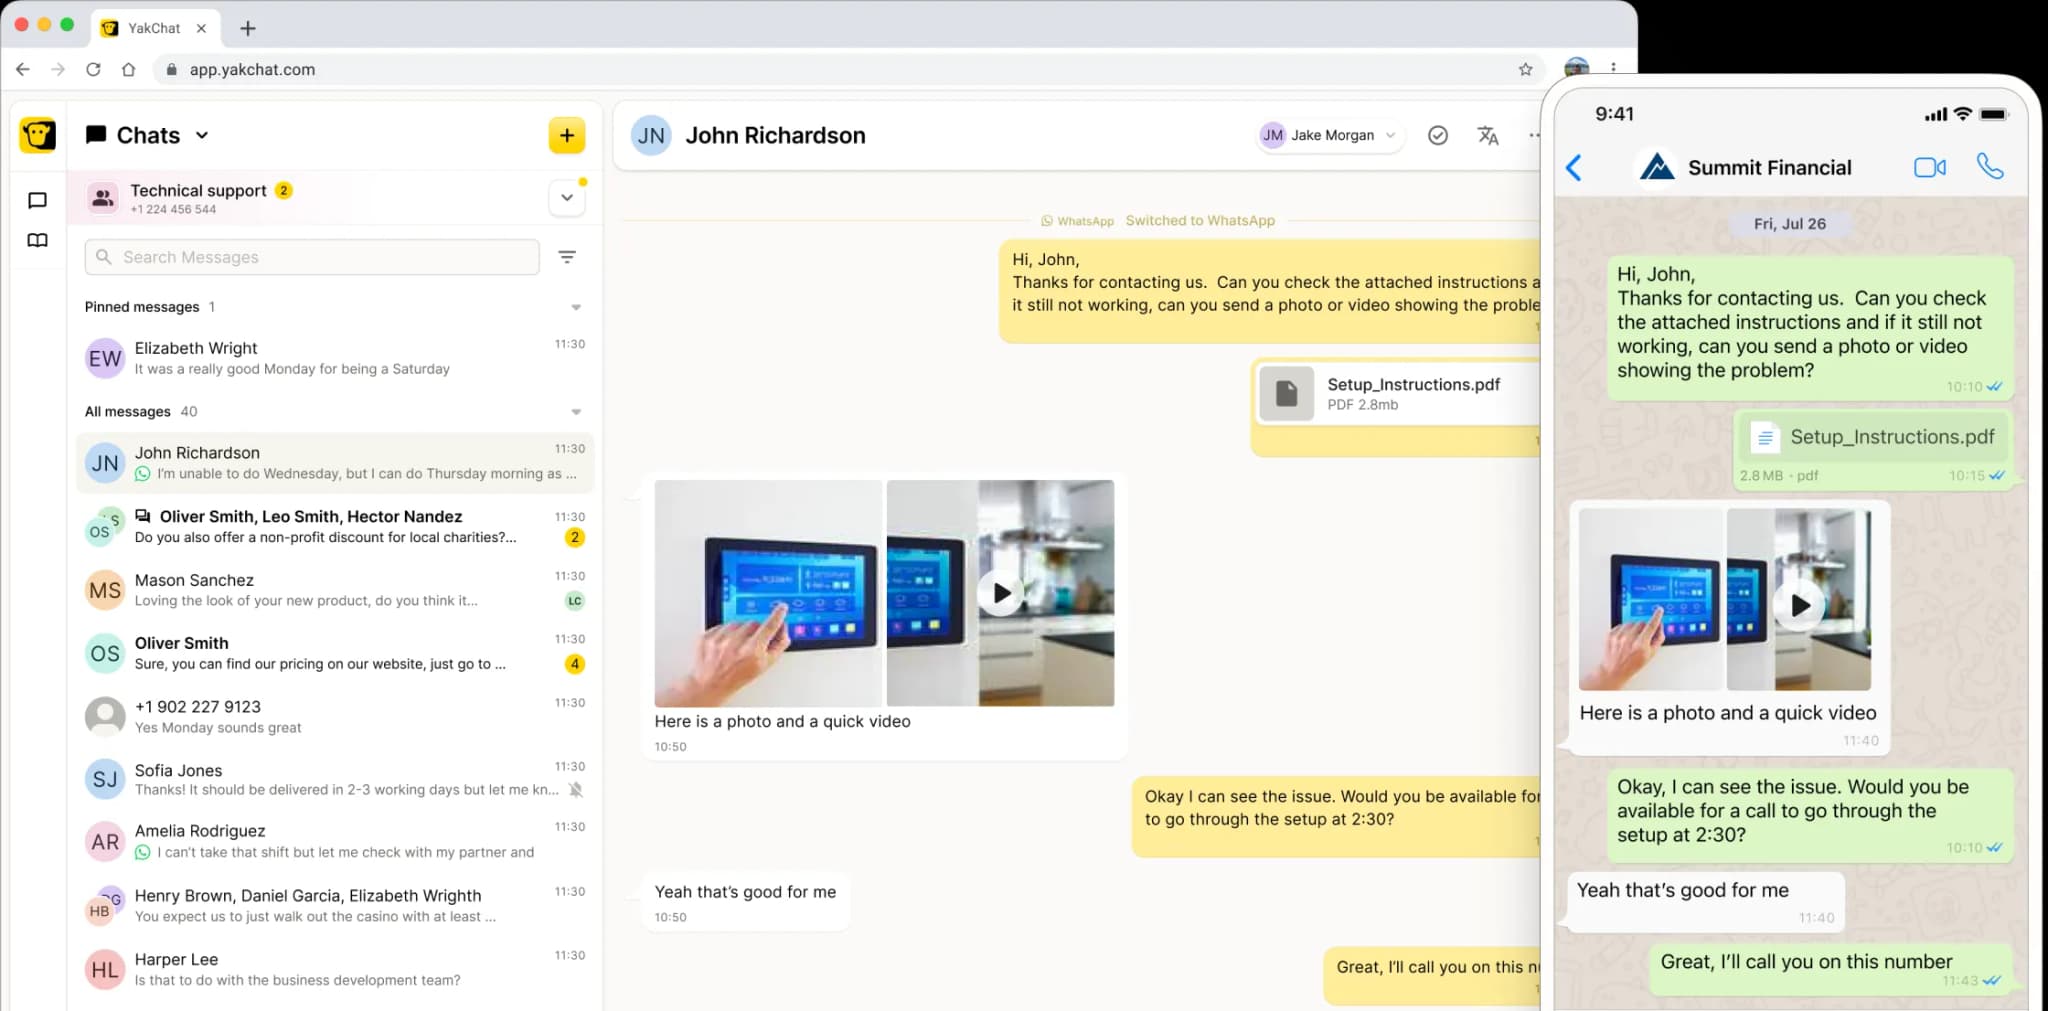This screenshot has width=2048, height=1011.
Task: Start a voice call in phone chat
Action: point(1990,166)
